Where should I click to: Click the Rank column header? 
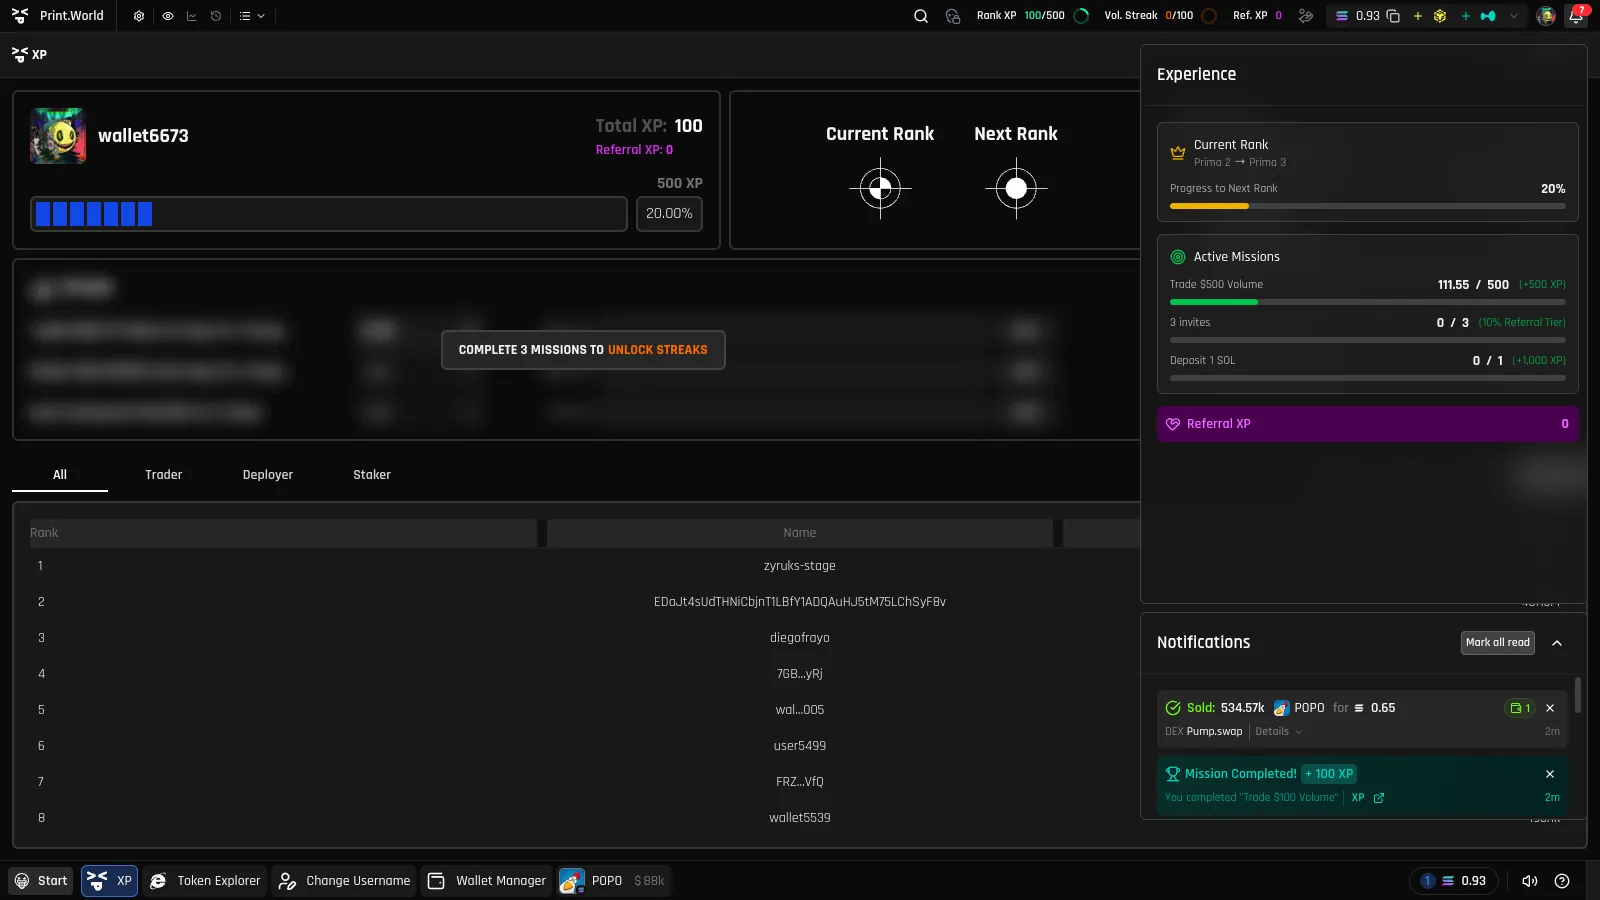[x=283, y=533]
